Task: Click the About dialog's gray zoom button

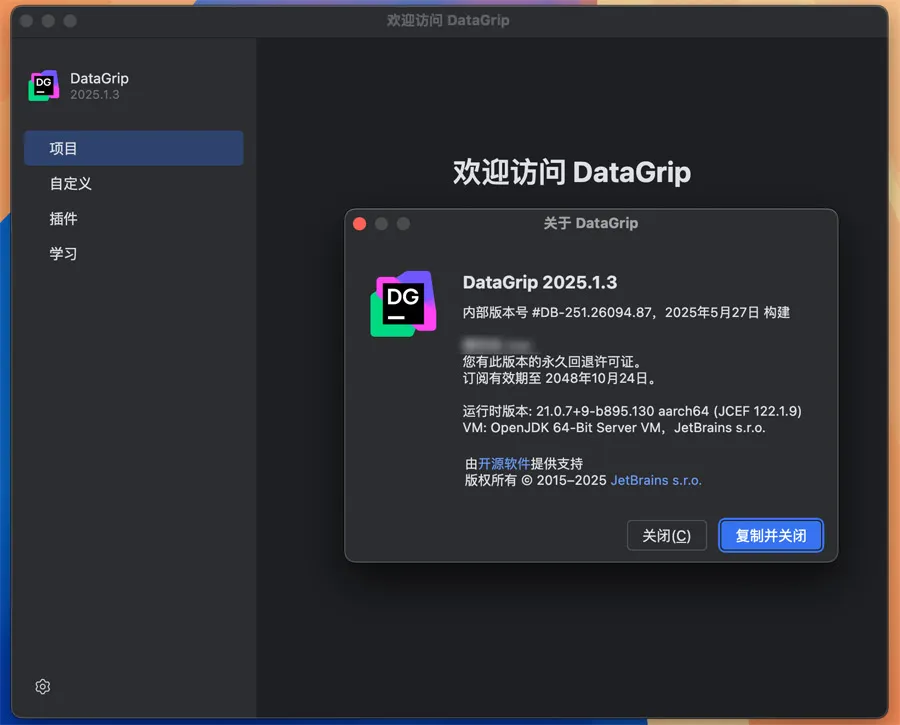Action: coord(404,224)
